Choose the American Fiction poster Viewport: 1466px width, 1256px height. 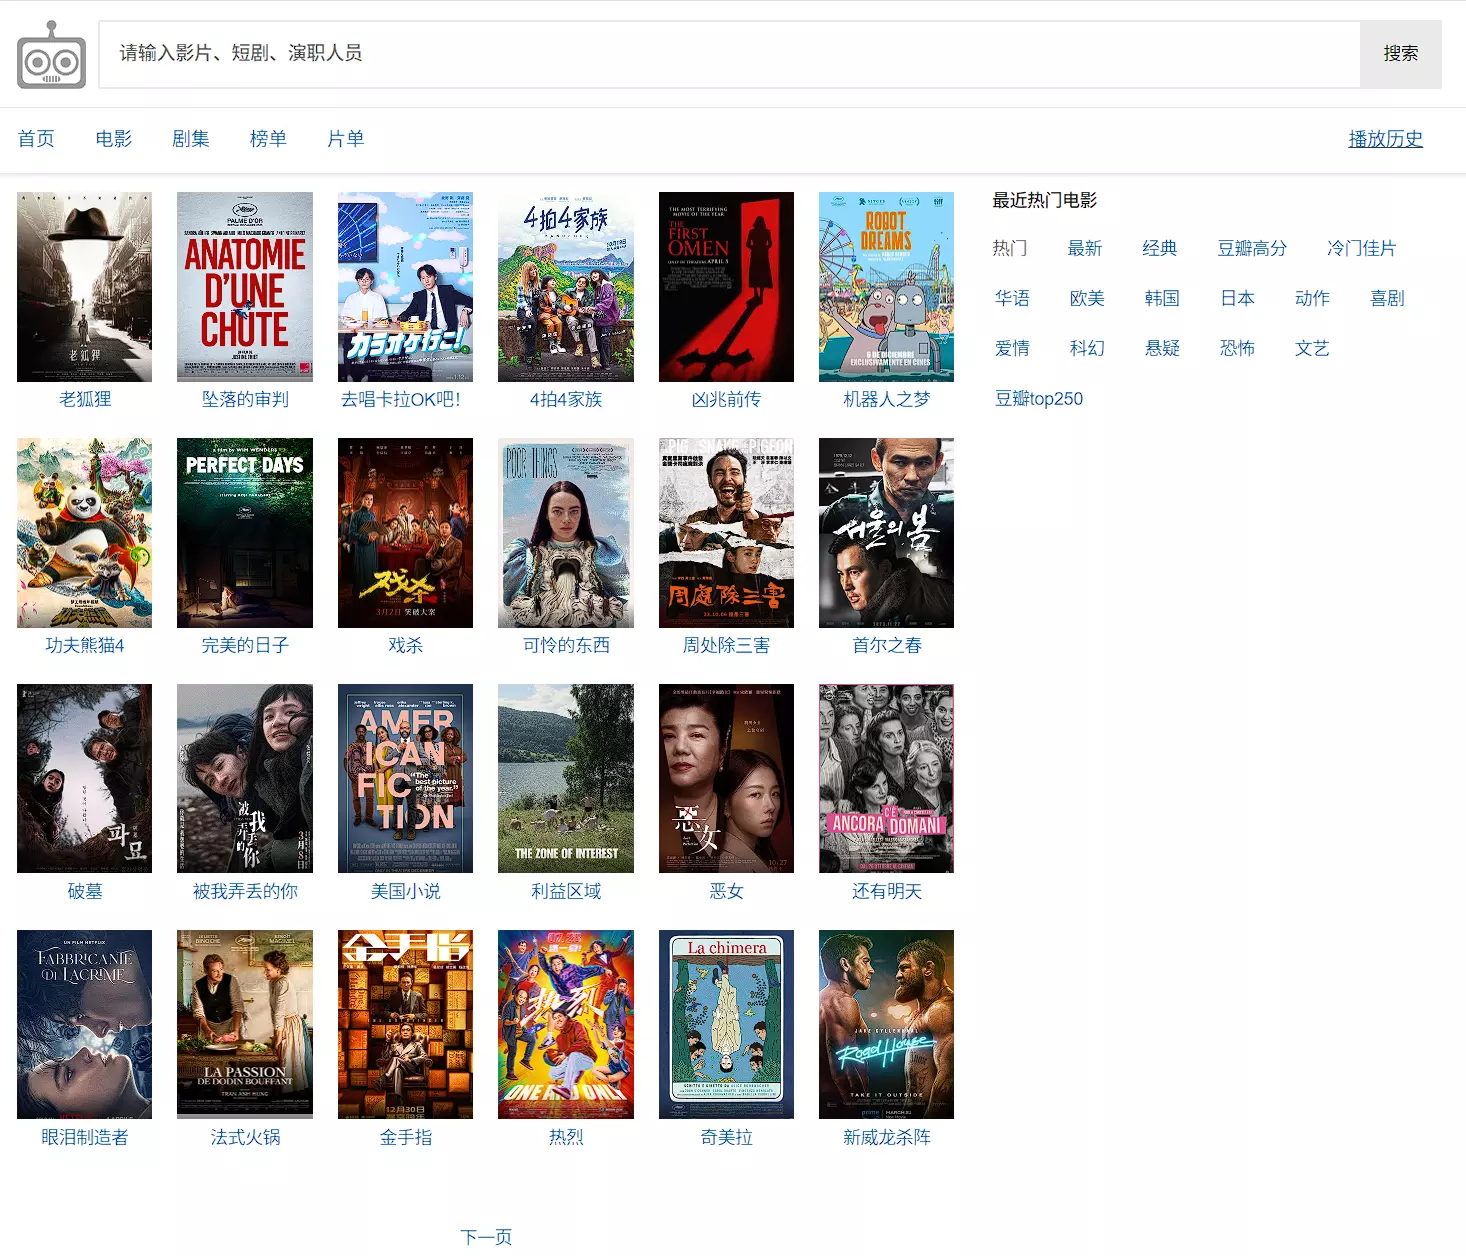click(405, 779)
